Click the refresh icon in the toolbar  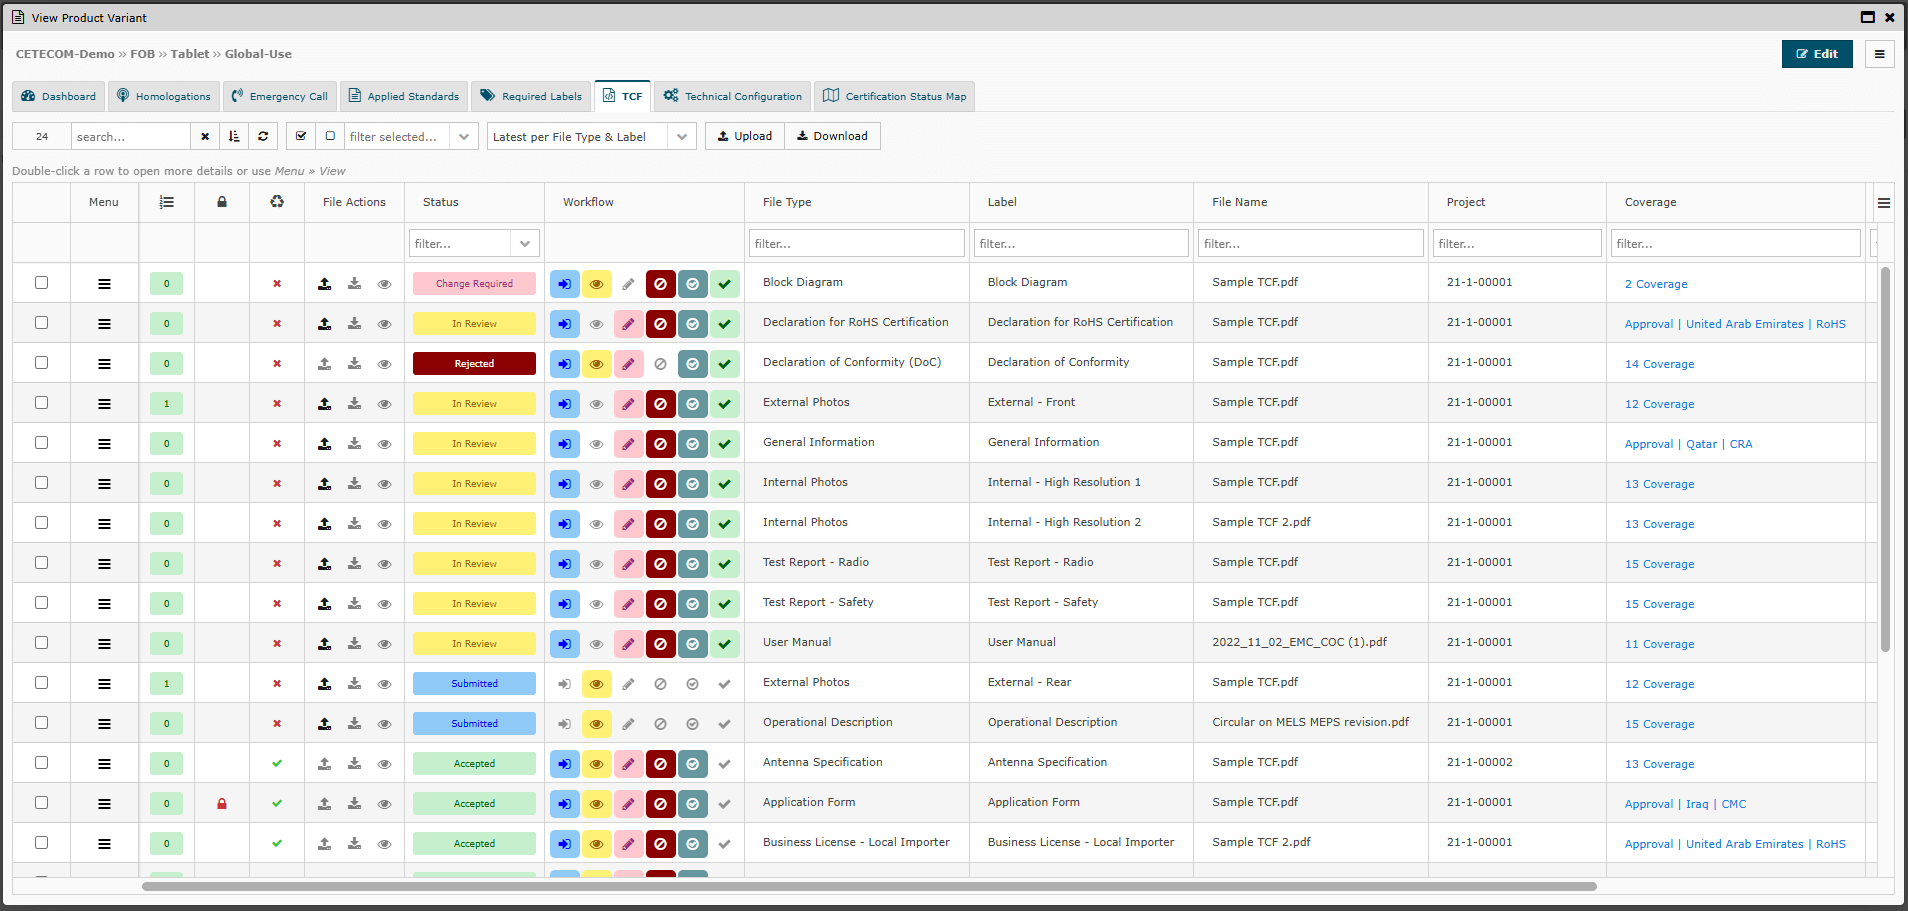(263, 136)
